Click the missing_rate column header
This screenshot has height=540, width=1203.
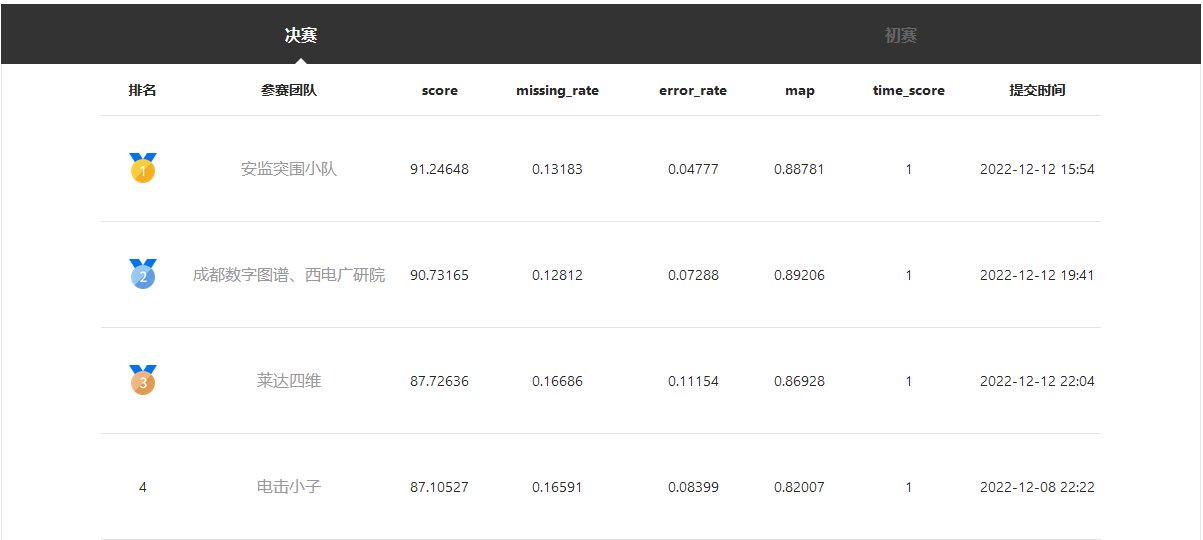coord(557,91)
